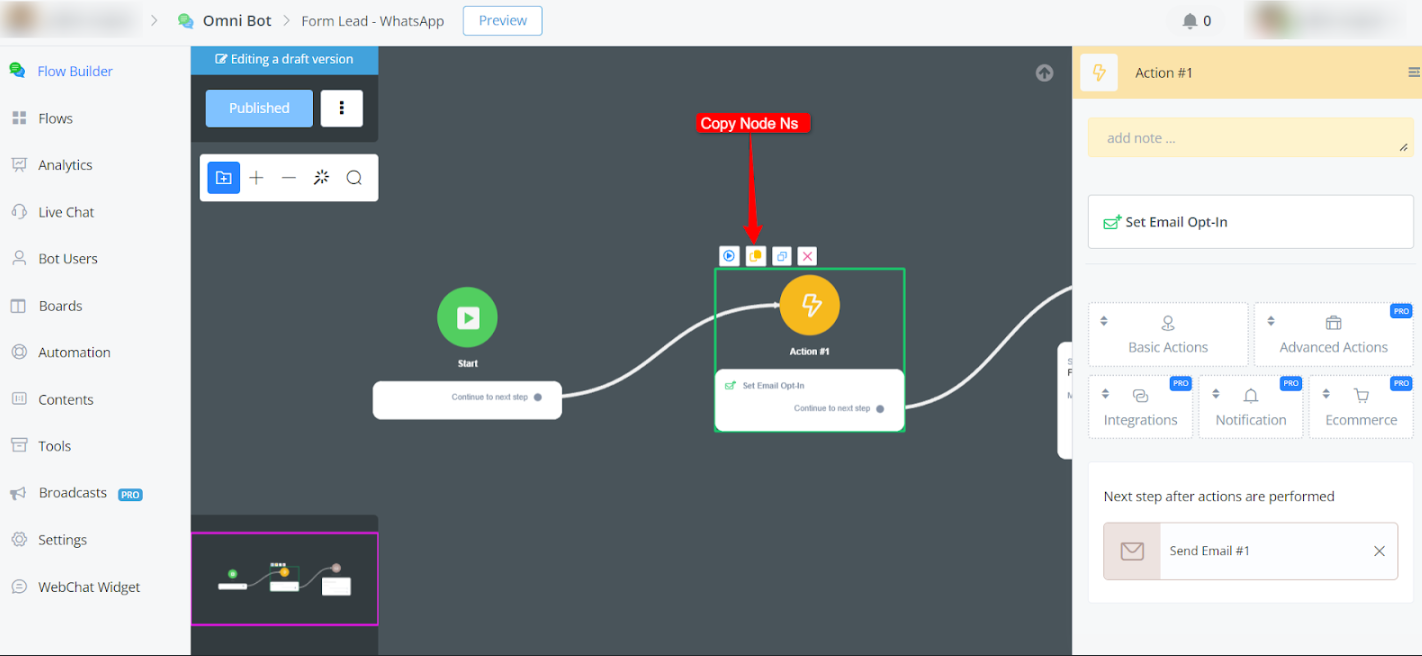Open the search magnifier in canvas toolbar

click(x=354, y=178)
